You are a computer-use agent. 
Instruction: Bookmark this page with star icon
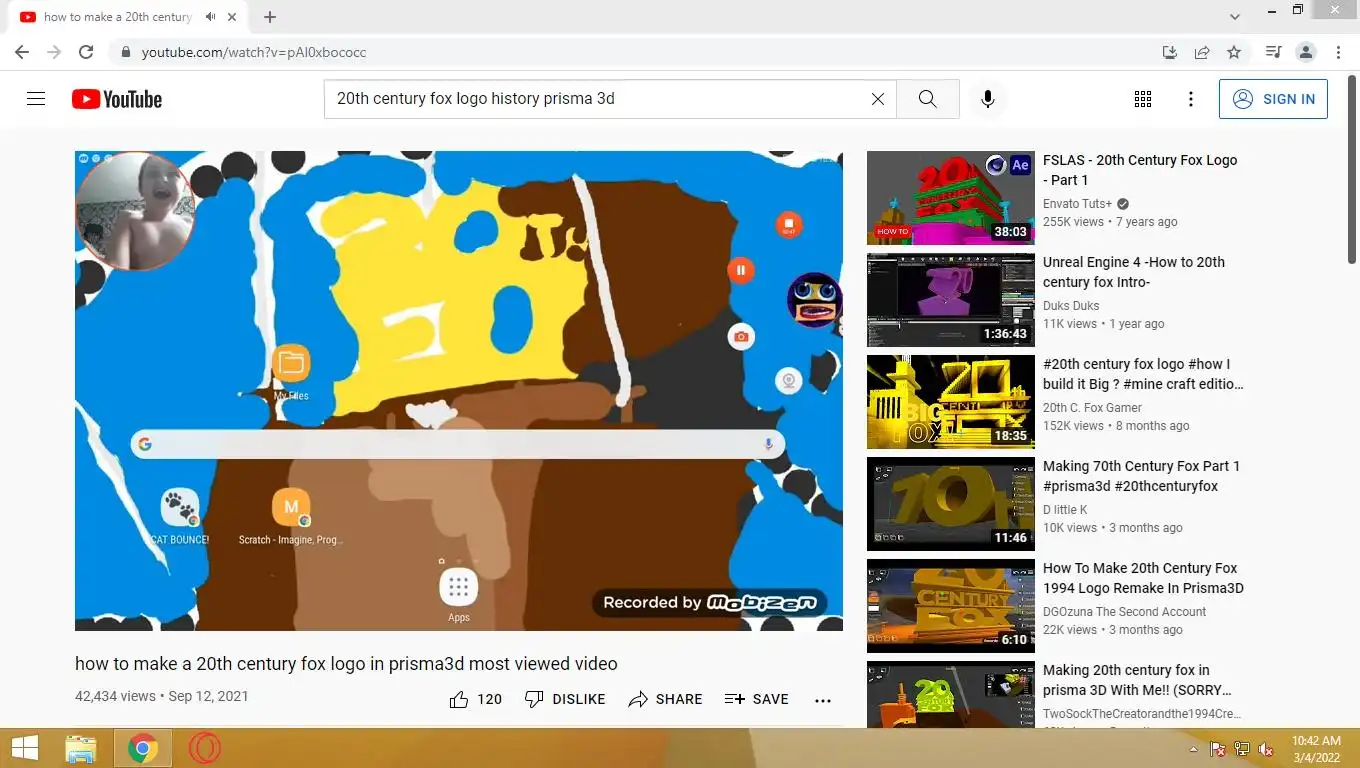tap(1234, 52)
